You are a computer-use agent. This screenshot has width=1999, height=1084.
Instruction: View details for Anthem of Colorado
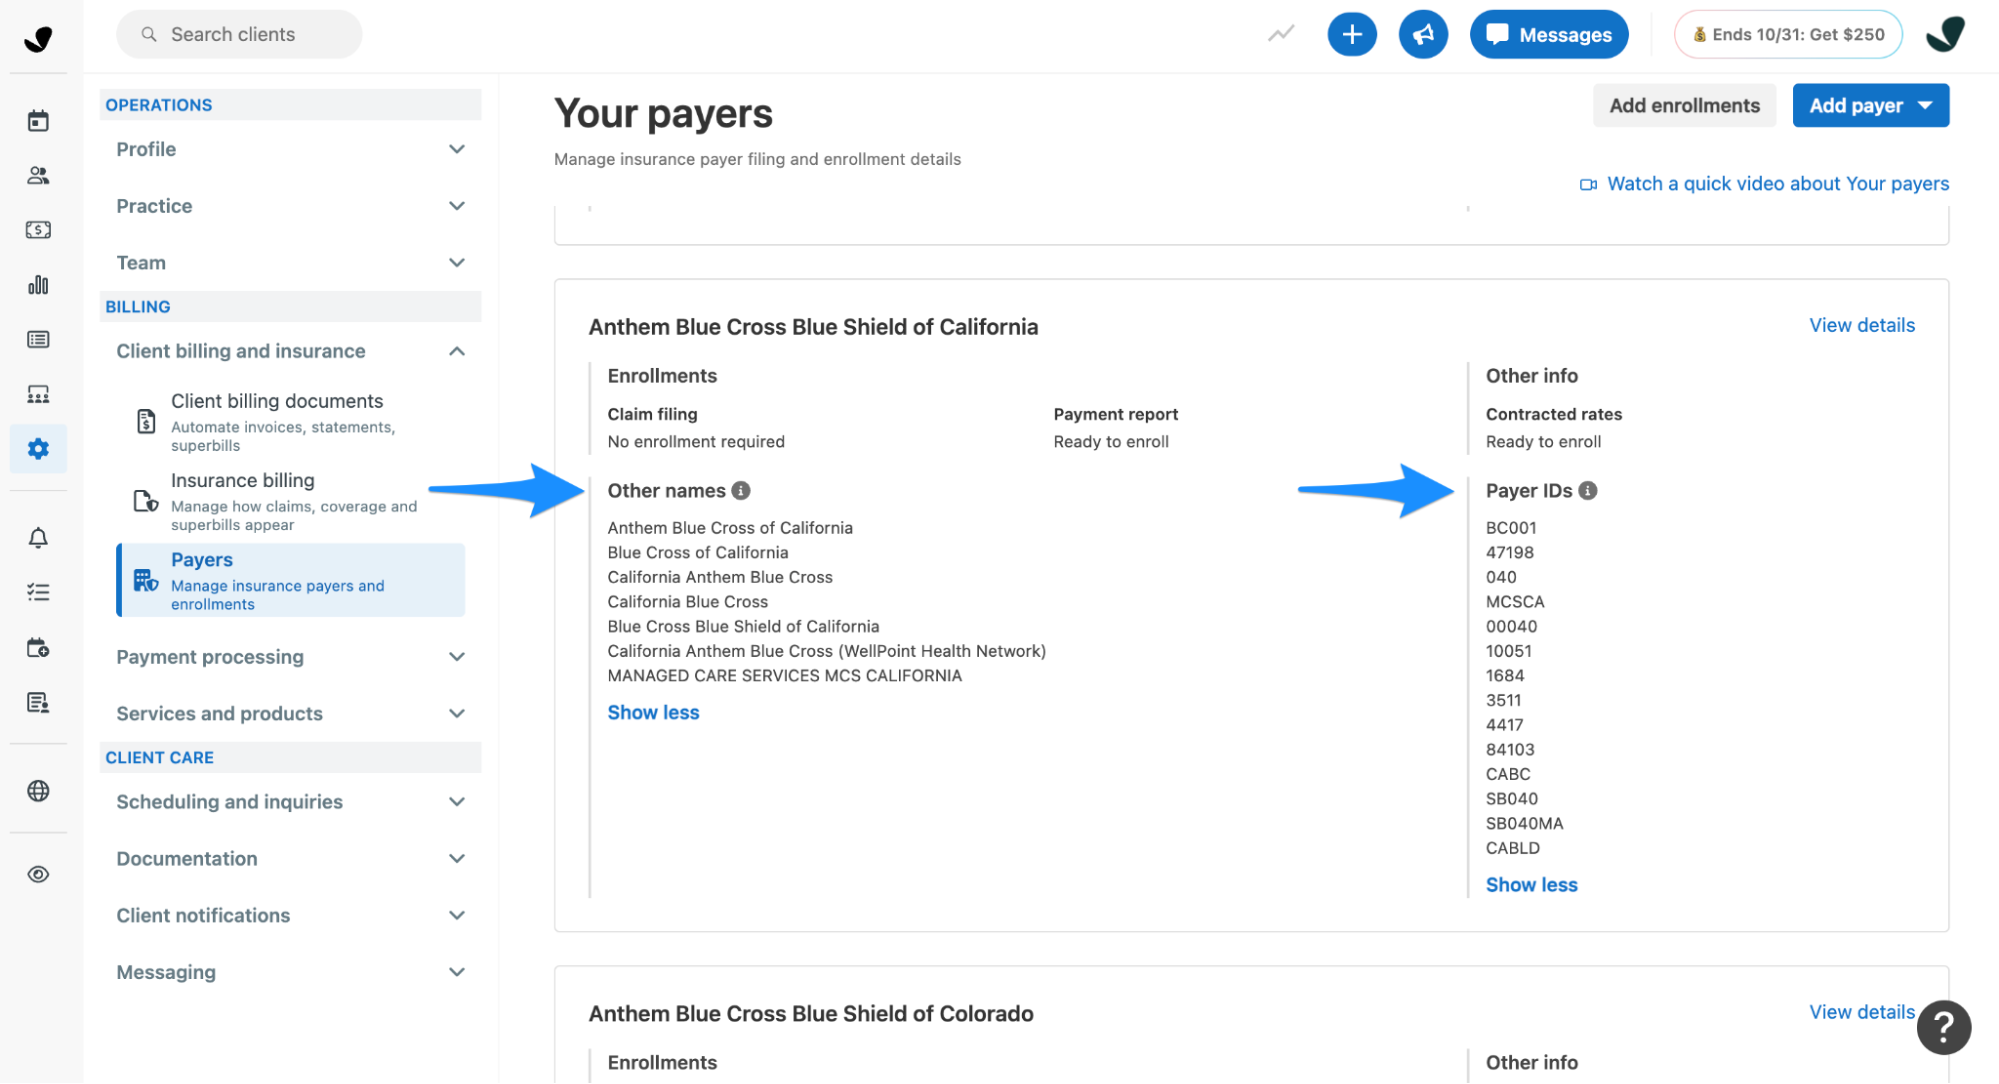click(x=1862, y=1012)
